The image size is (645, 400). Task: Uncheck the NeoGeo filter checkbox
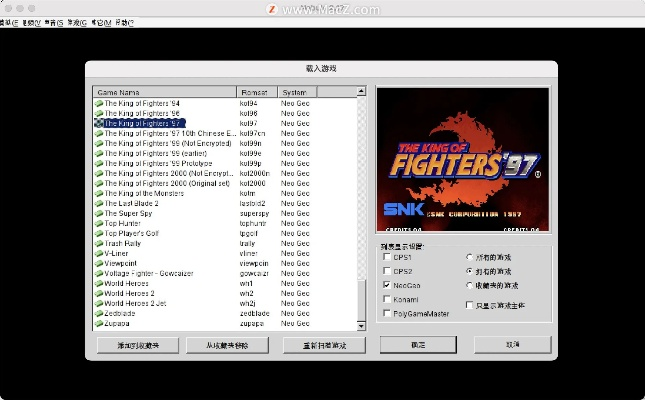[x=387, y=285]
